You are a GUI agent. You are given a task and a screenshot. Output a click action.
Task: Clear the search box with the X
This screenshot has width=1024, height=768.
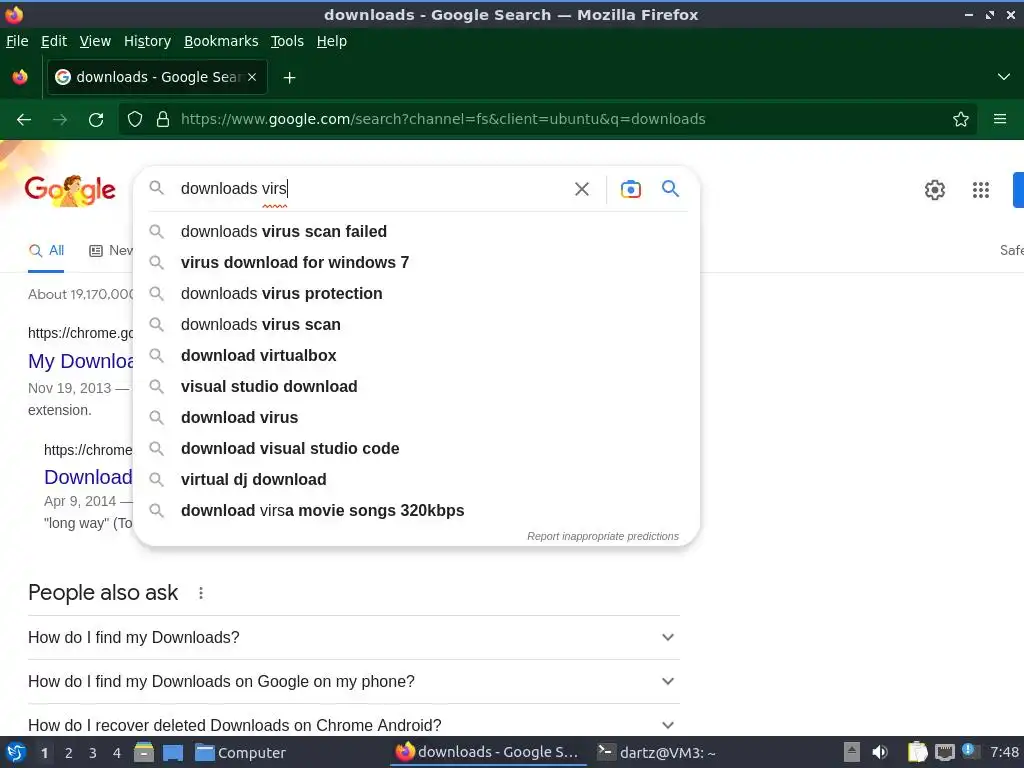[x=581, y=189]
